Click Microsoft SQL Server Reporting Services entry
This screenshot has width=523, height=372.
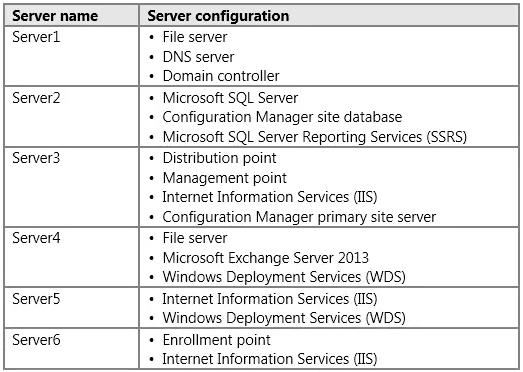[x=315, y=137]
